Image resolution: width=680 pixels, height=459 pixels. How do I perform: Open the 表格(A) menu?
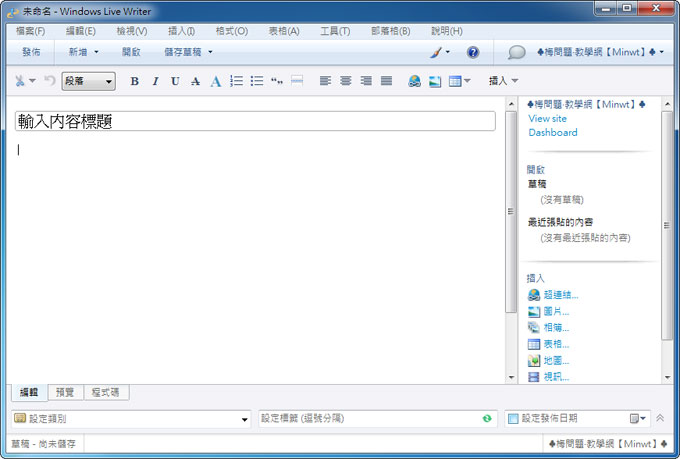pyautogui.click(x=284, y=31)
